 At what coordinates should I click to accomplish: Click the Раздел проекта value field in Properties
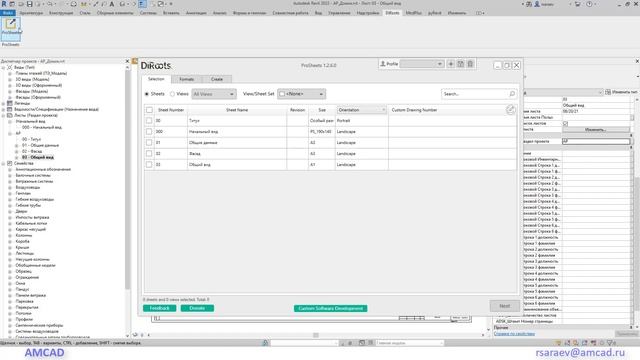(596, 141)
